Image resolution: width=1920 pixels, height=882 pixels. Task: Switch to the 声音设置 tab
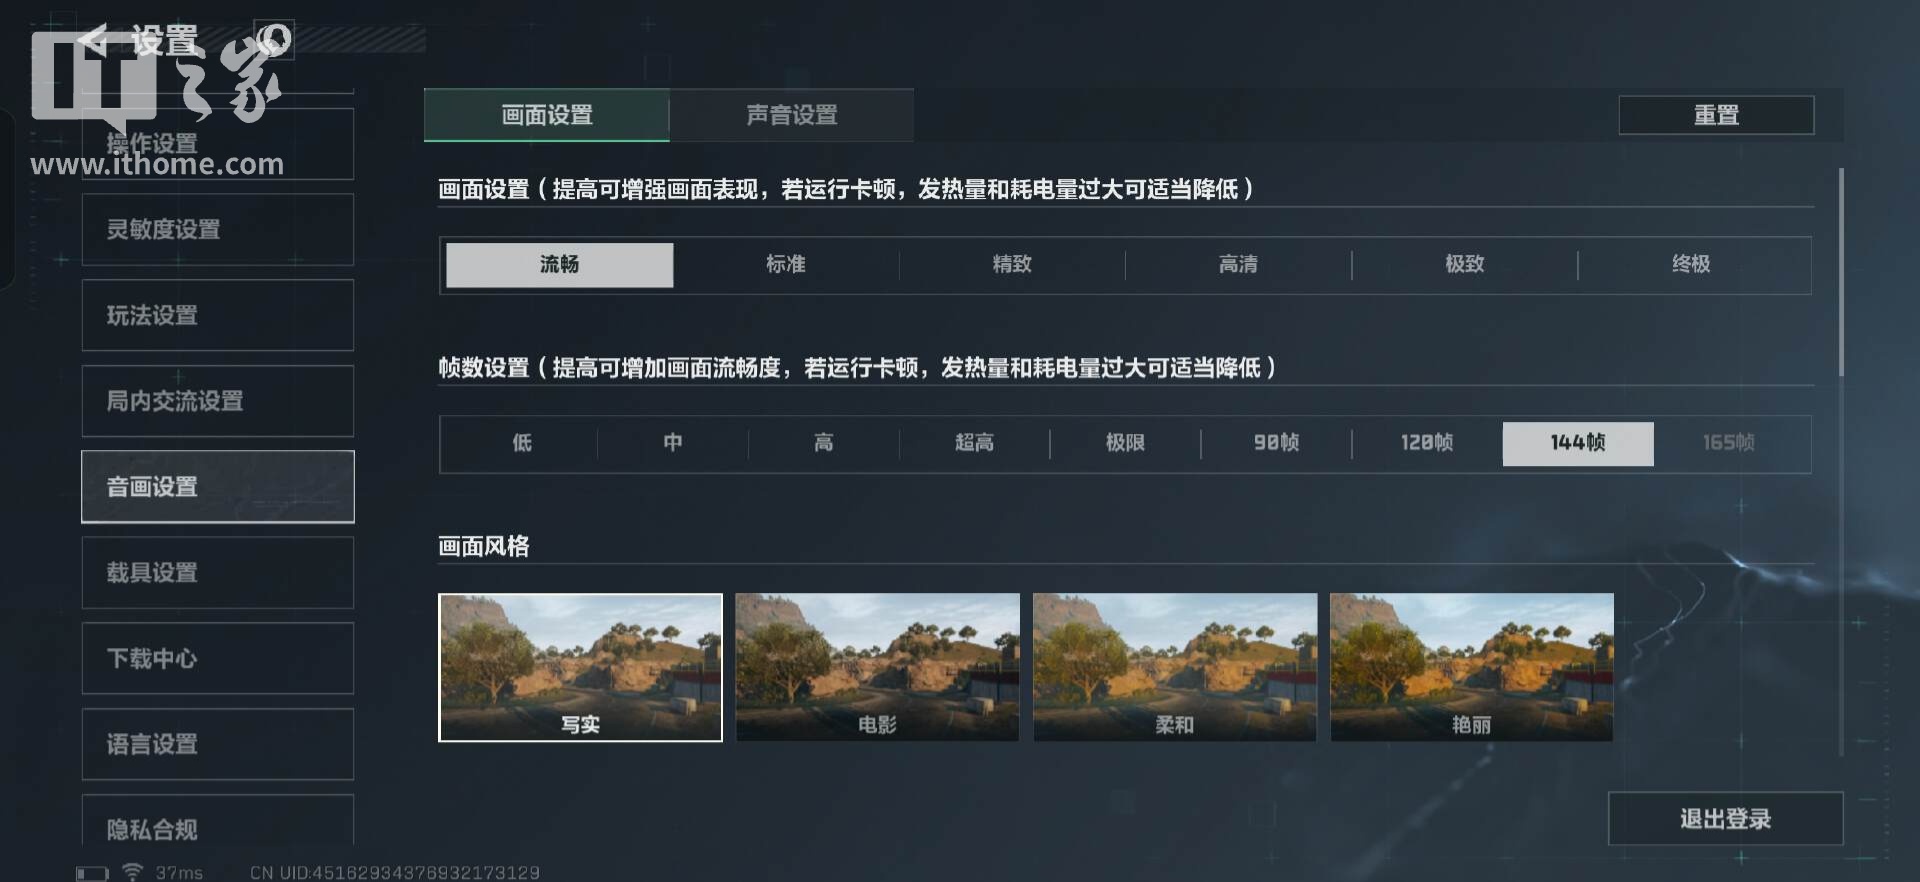click(x=791, y=115)
